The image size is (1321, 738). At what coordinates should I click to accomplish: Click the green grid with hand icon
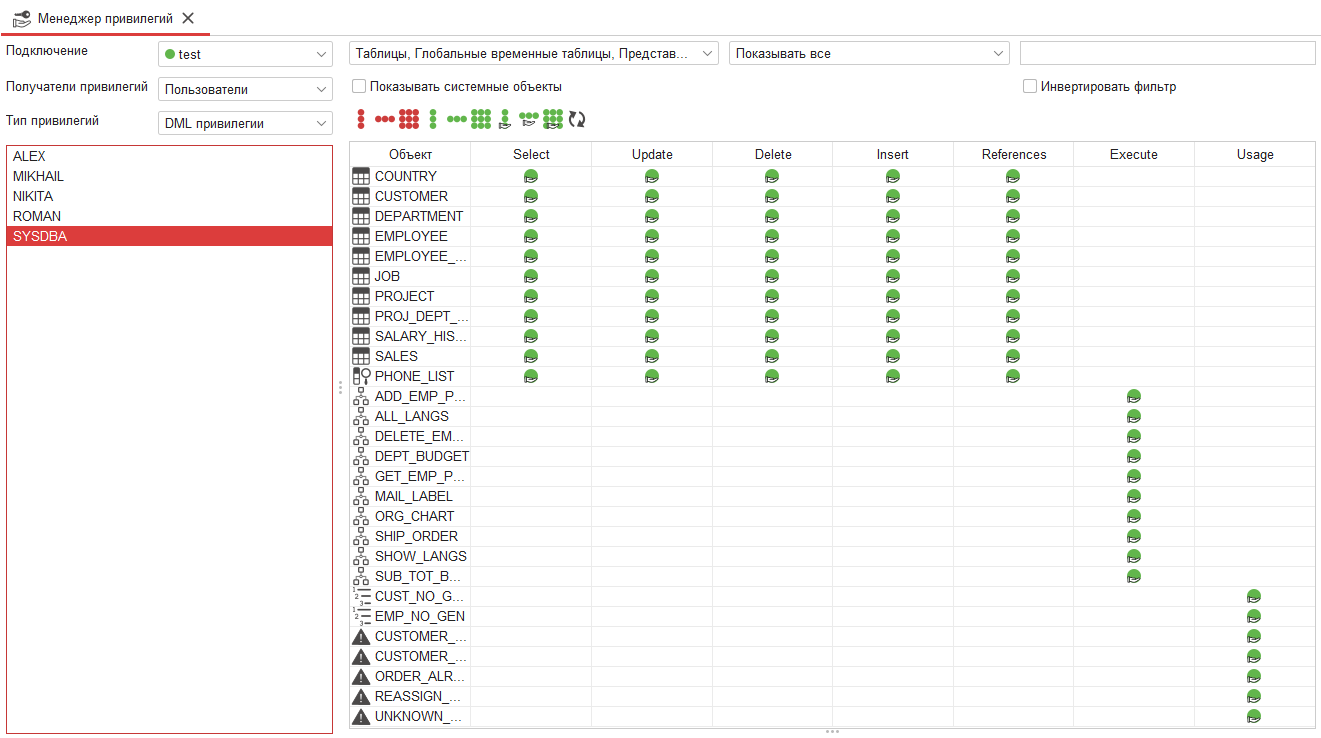pos(553,119)
